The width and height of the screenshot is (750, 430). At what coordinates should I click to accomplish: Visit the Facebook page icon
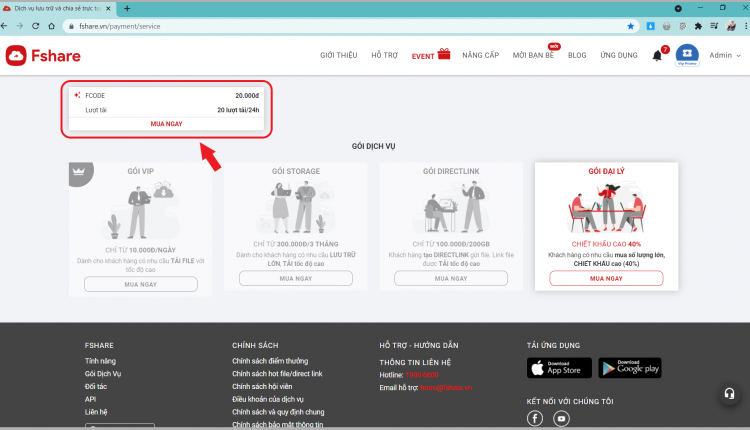pyautogui.click(x=535, y=419)
